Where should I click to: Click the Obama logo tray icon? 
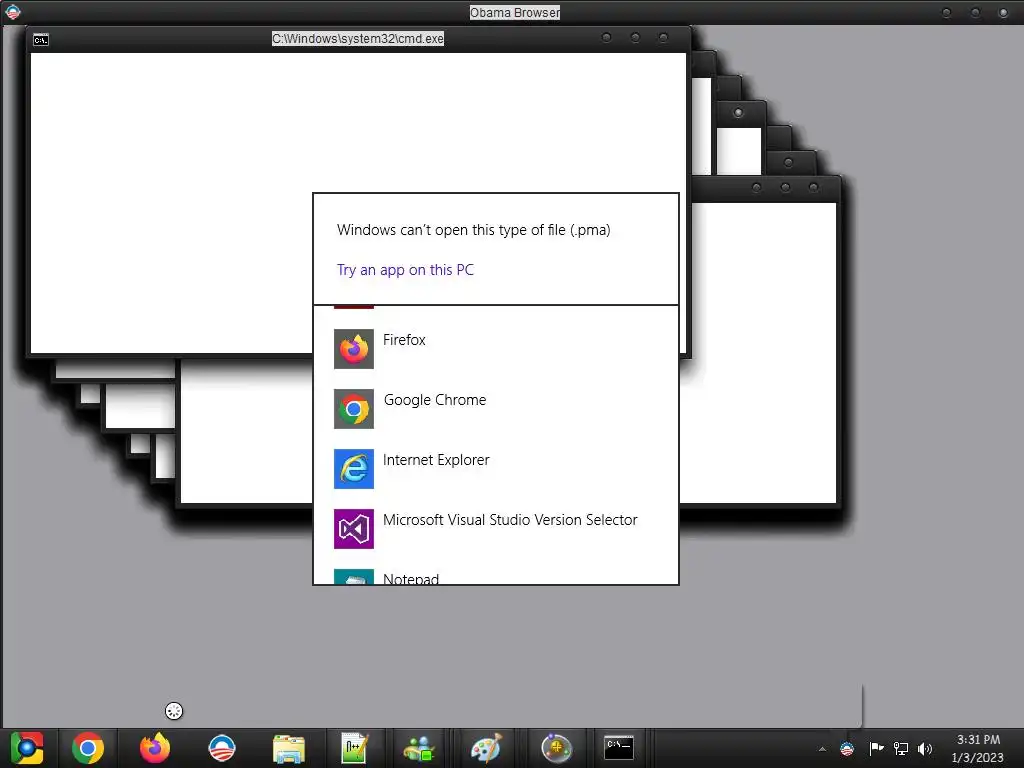click(x=847, y=748)
